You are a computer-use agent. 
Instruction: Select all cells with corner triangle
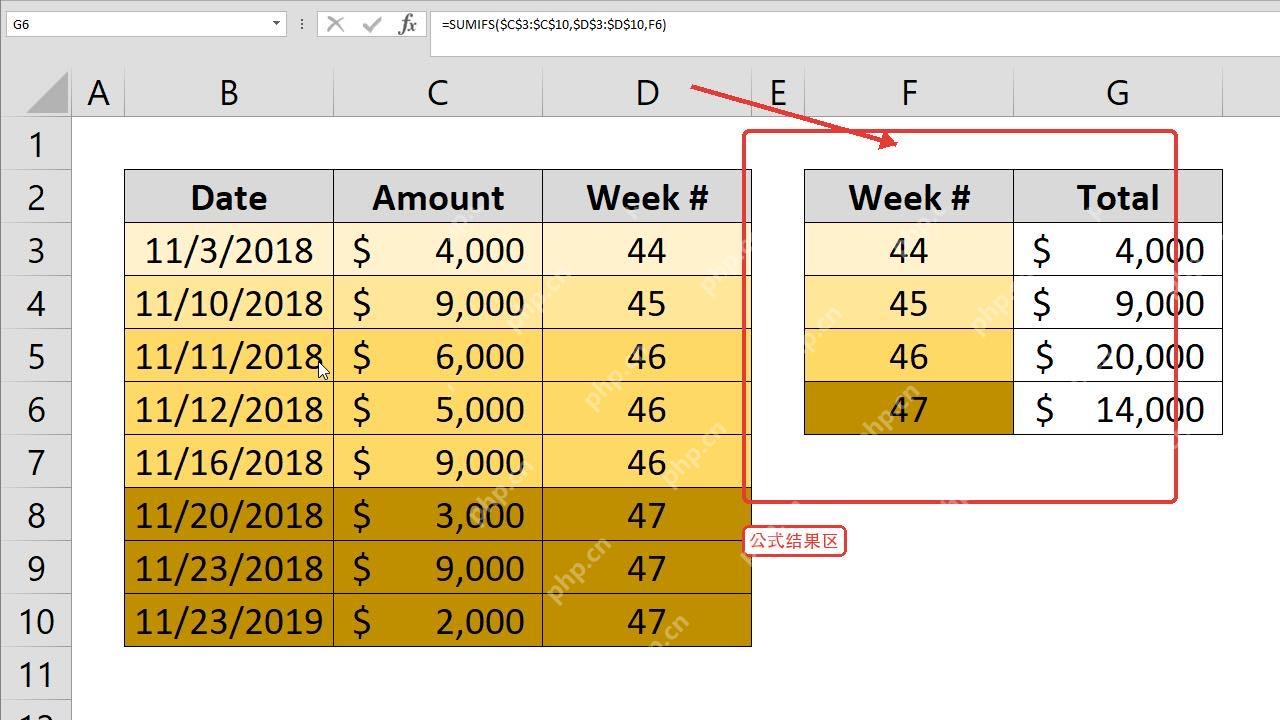(47, 93)
